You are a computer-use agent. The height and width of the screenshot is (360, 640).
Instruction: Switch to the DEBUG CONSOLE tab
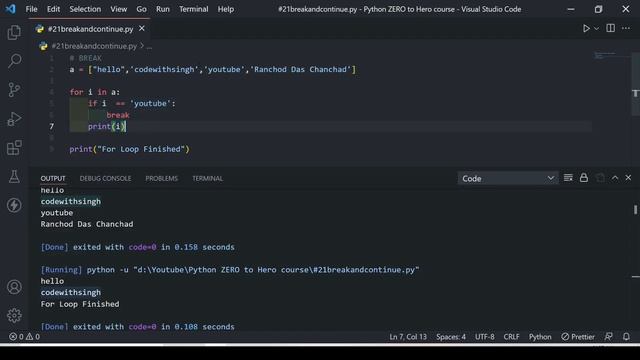(x=105, y=178)
